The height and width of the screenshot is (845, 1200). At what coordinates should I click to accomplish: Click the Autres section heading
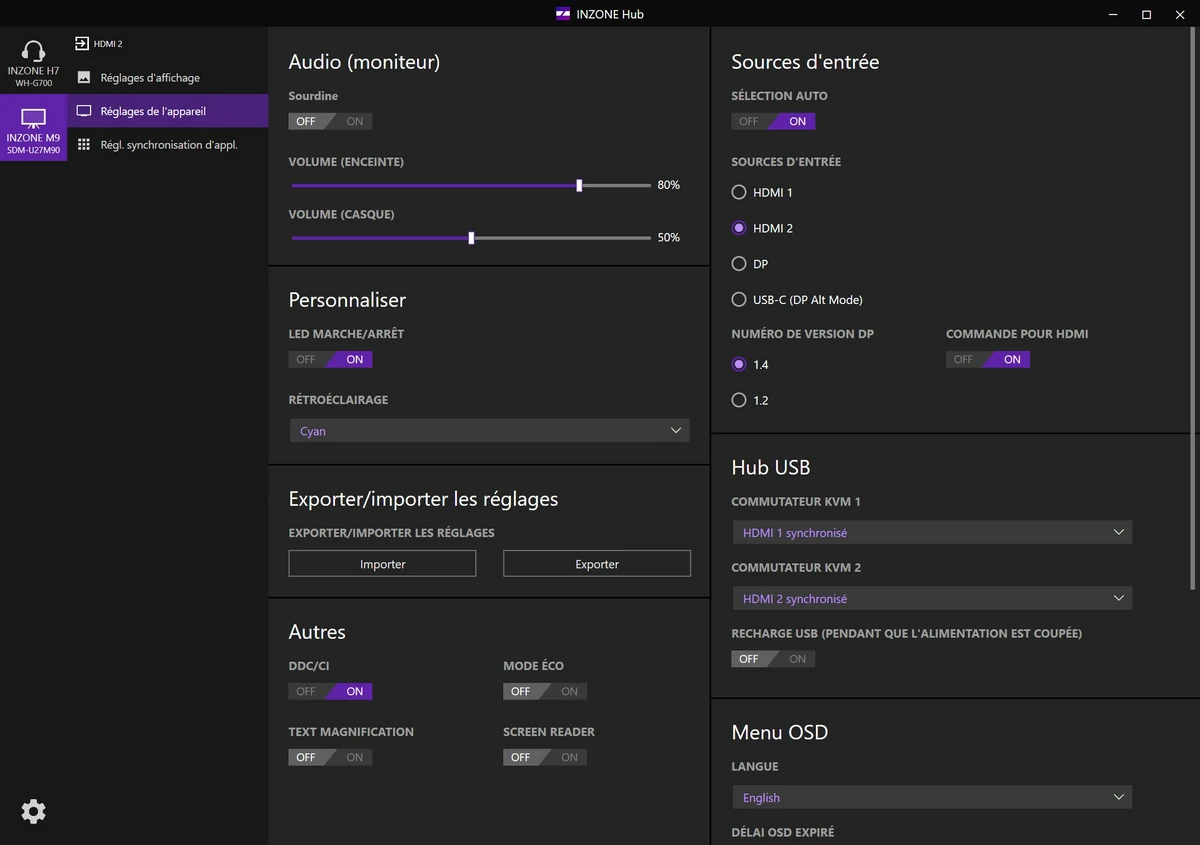(x=317, y=632)
